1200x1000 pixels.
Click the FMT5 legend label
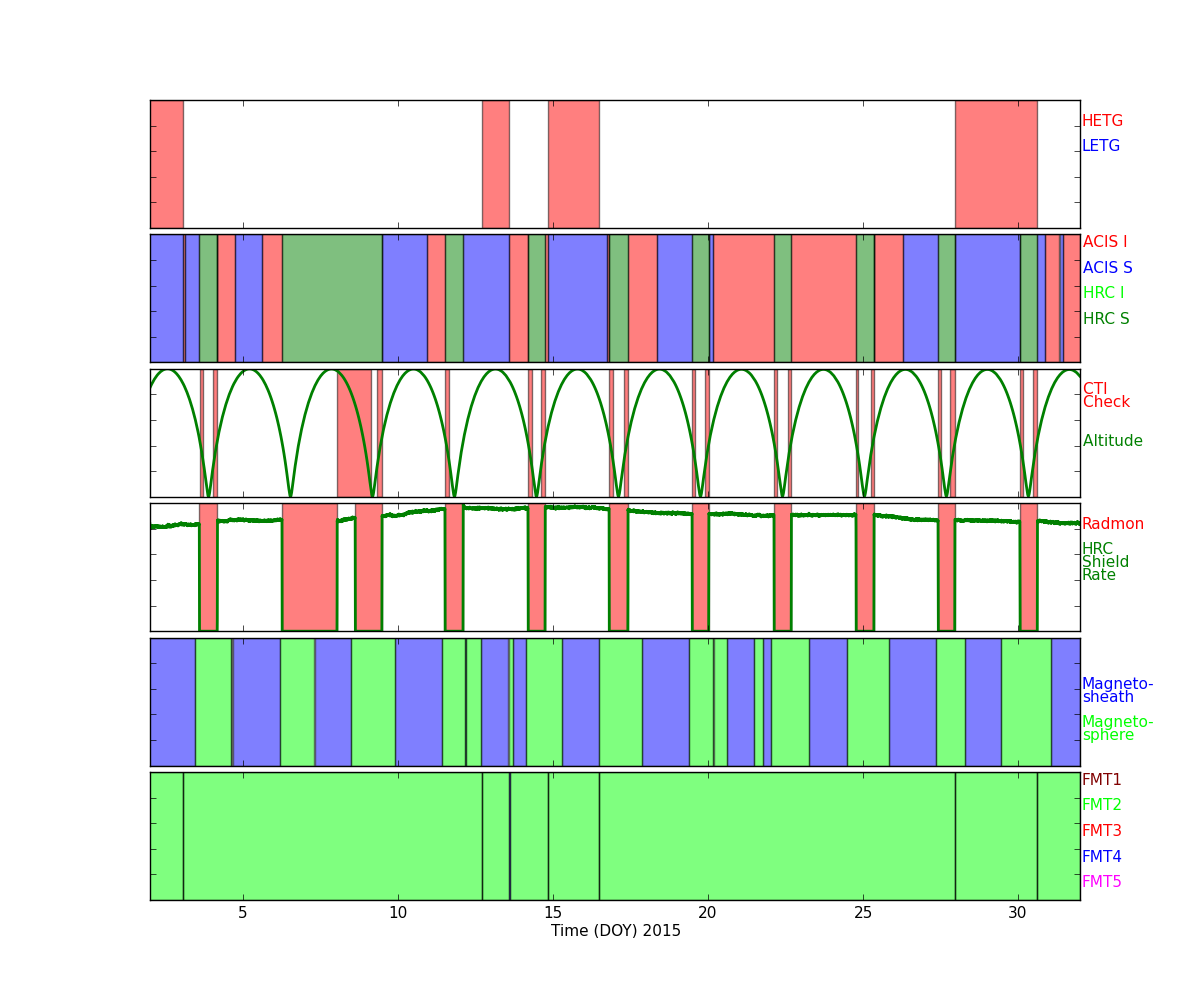tap(1102, 882)
